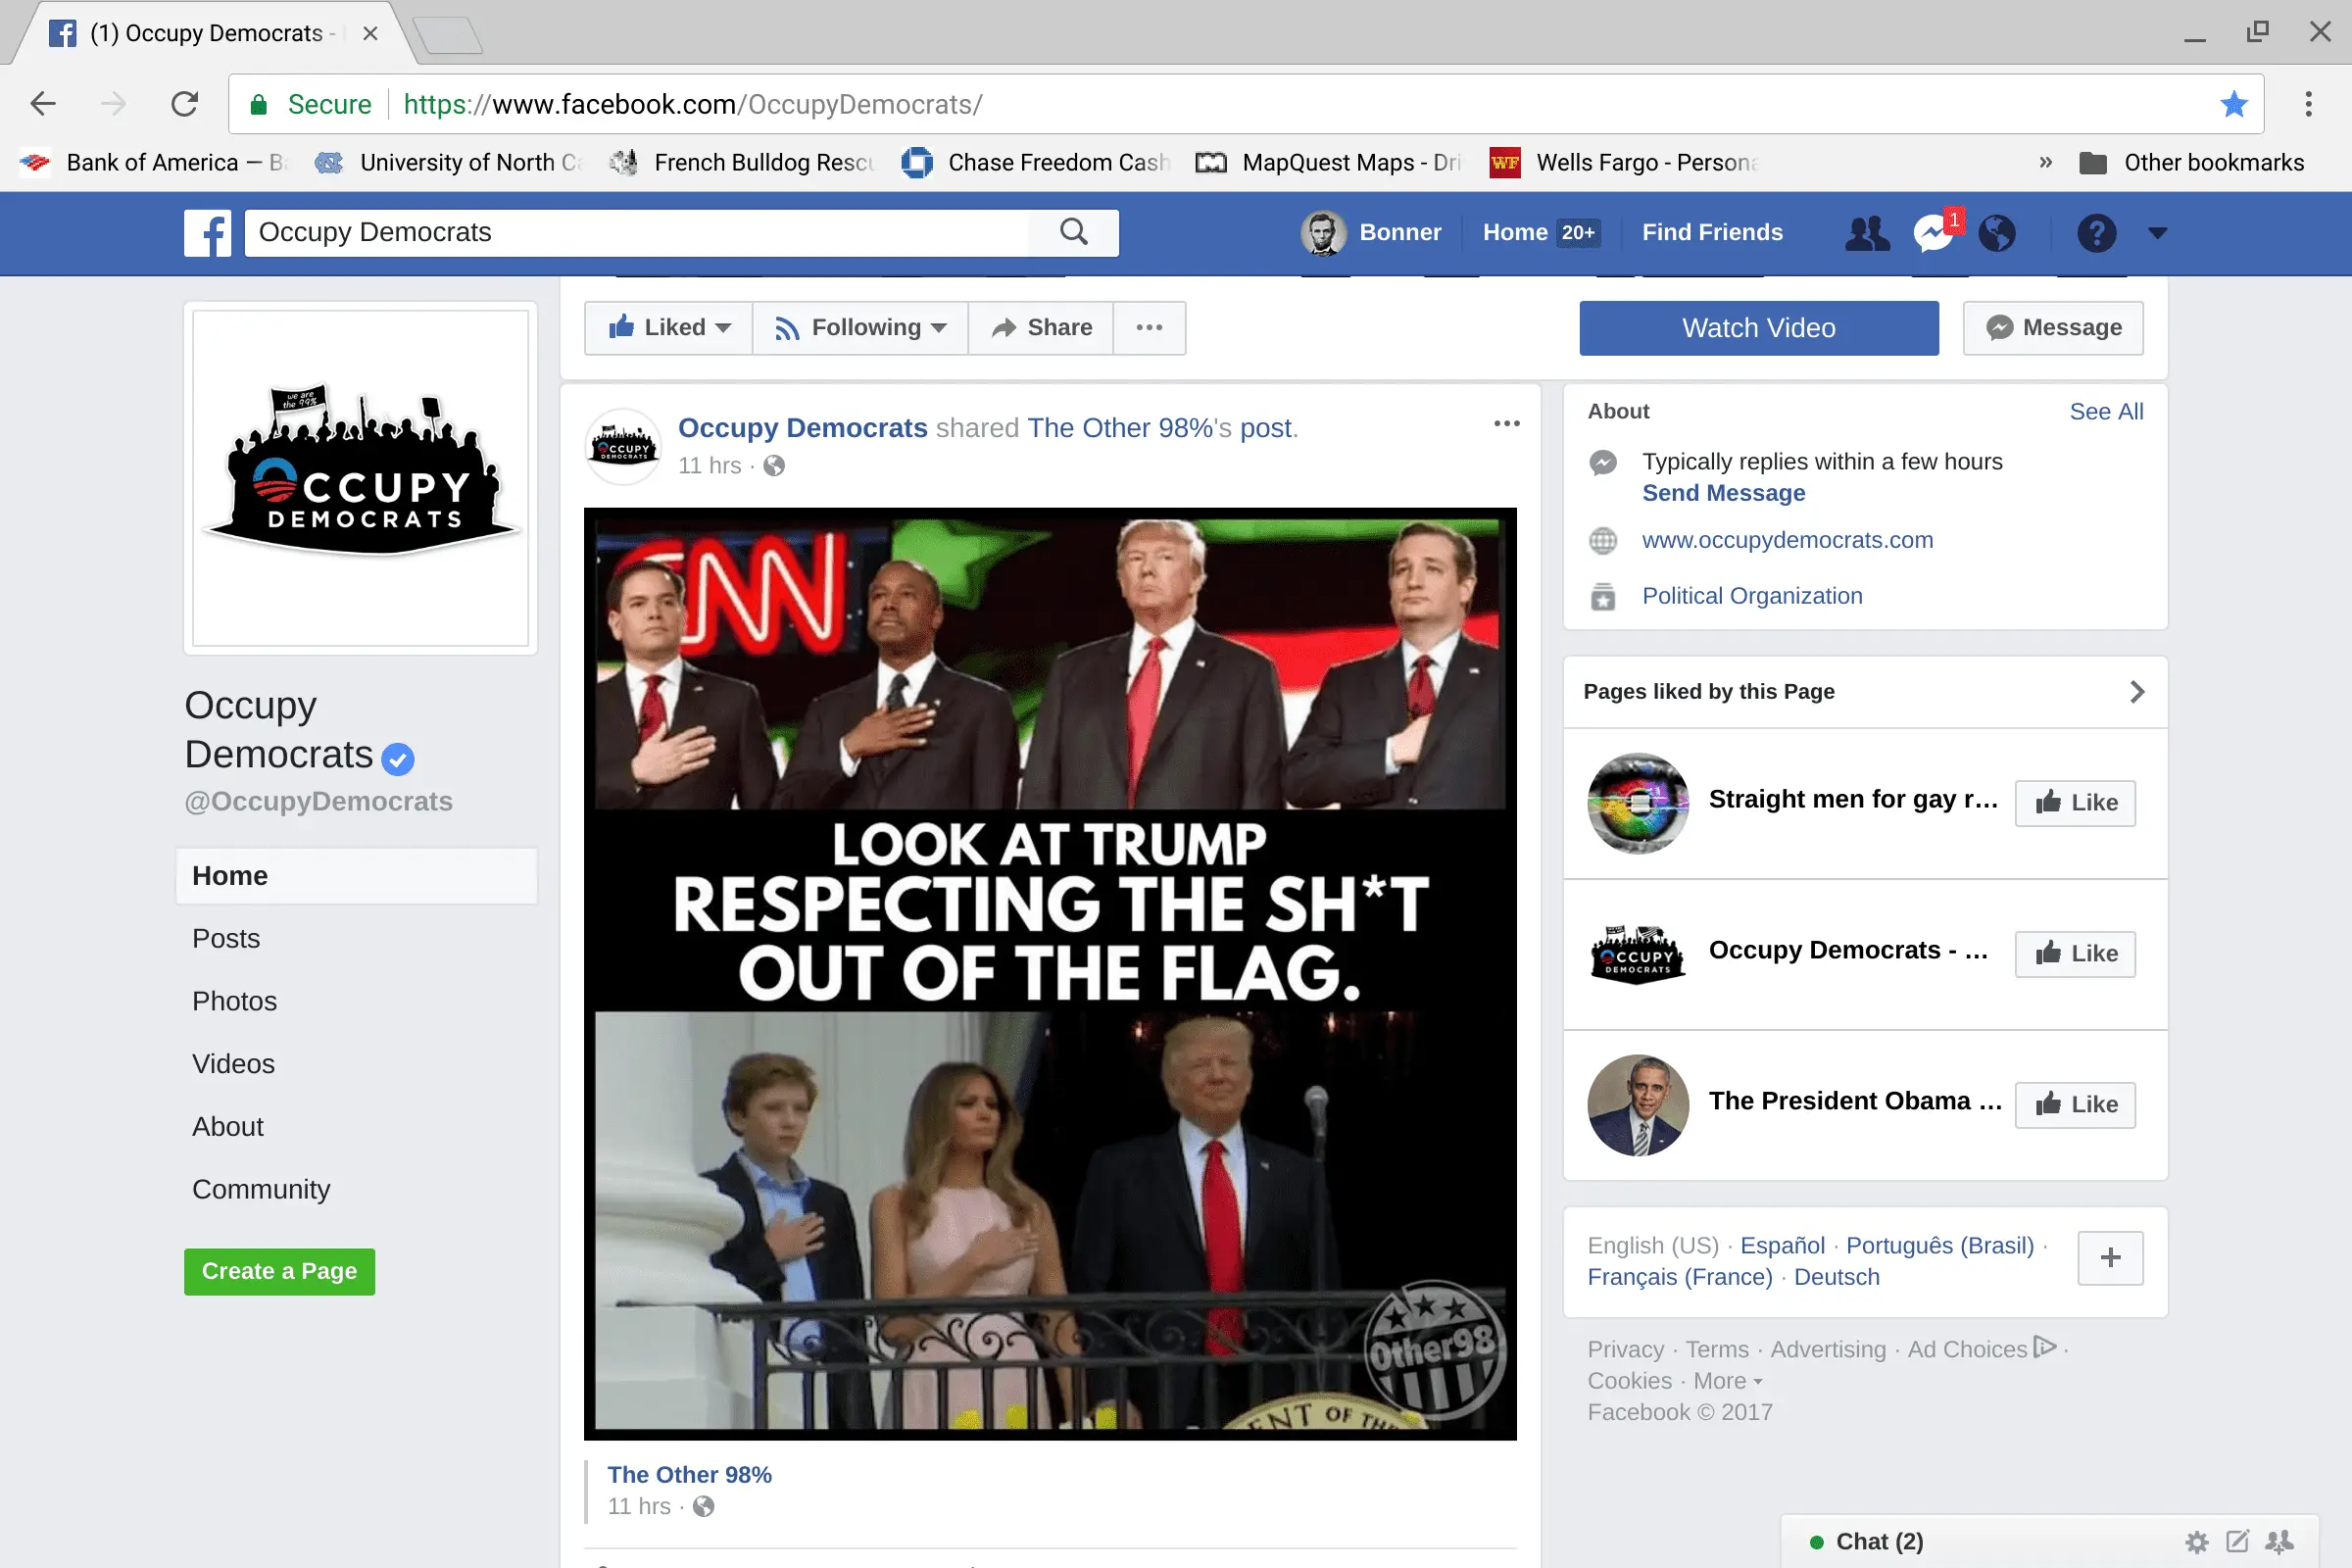Bookmark star icon in address bar
Screen dimensions: 2352x1568
2233,104
